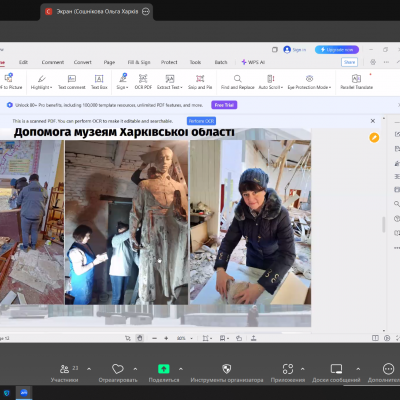Screen dimensions: 400x400
Task: Click the export upload icon in status bar
Action: pyautogui.click(x=253, y=338)
